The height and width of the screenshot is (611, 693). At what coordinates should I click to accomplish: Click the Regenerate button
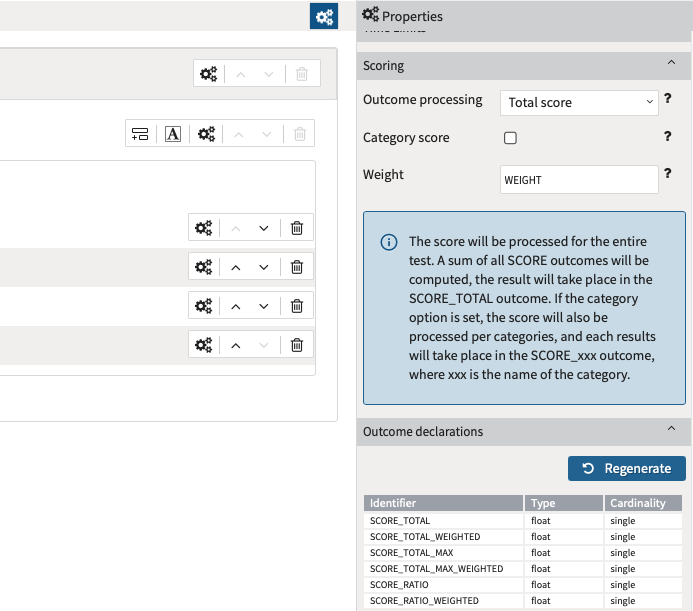pyautogui.click(x=627, y=469)
